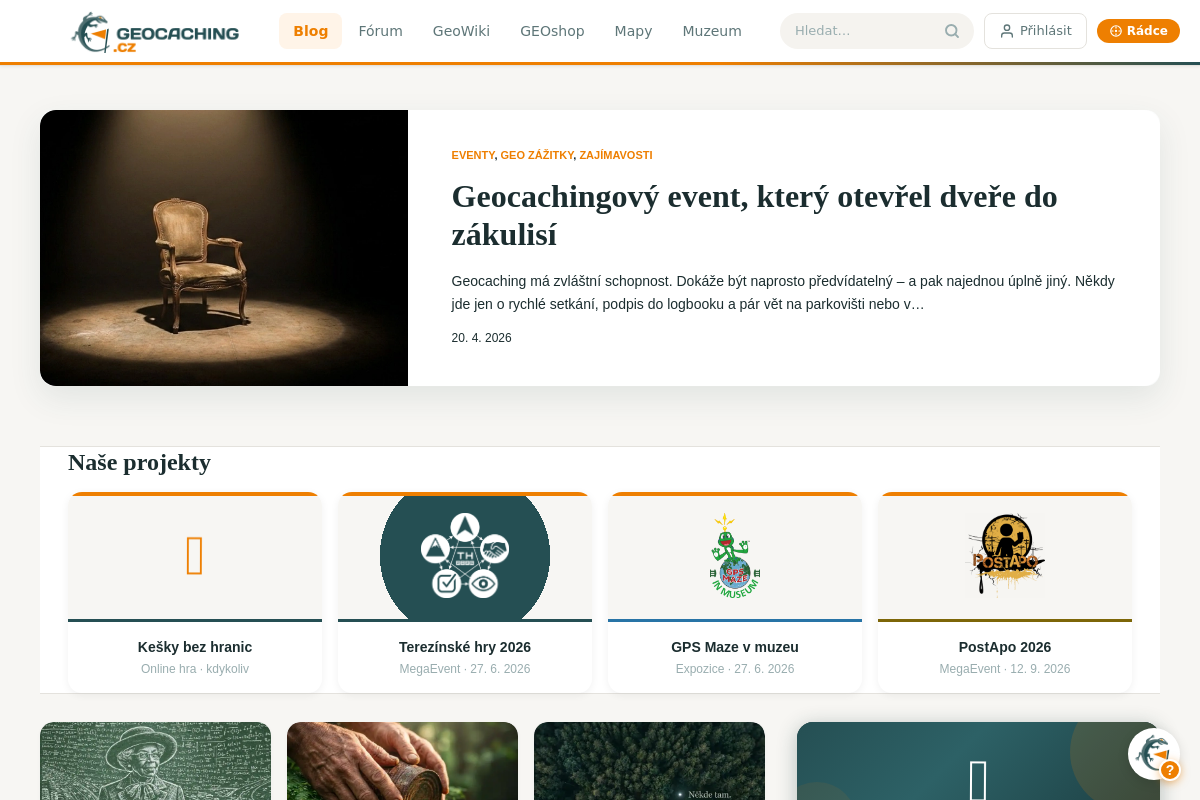This screenshot has height=800, width=1200.
Task: Click the GPS Maze frog logo
Action: tap(735, 555)
